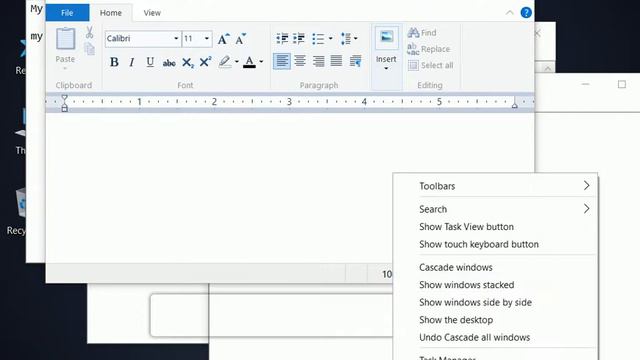
Task: Open the list style dropdown arrow
Action: (x=330, y=39)
